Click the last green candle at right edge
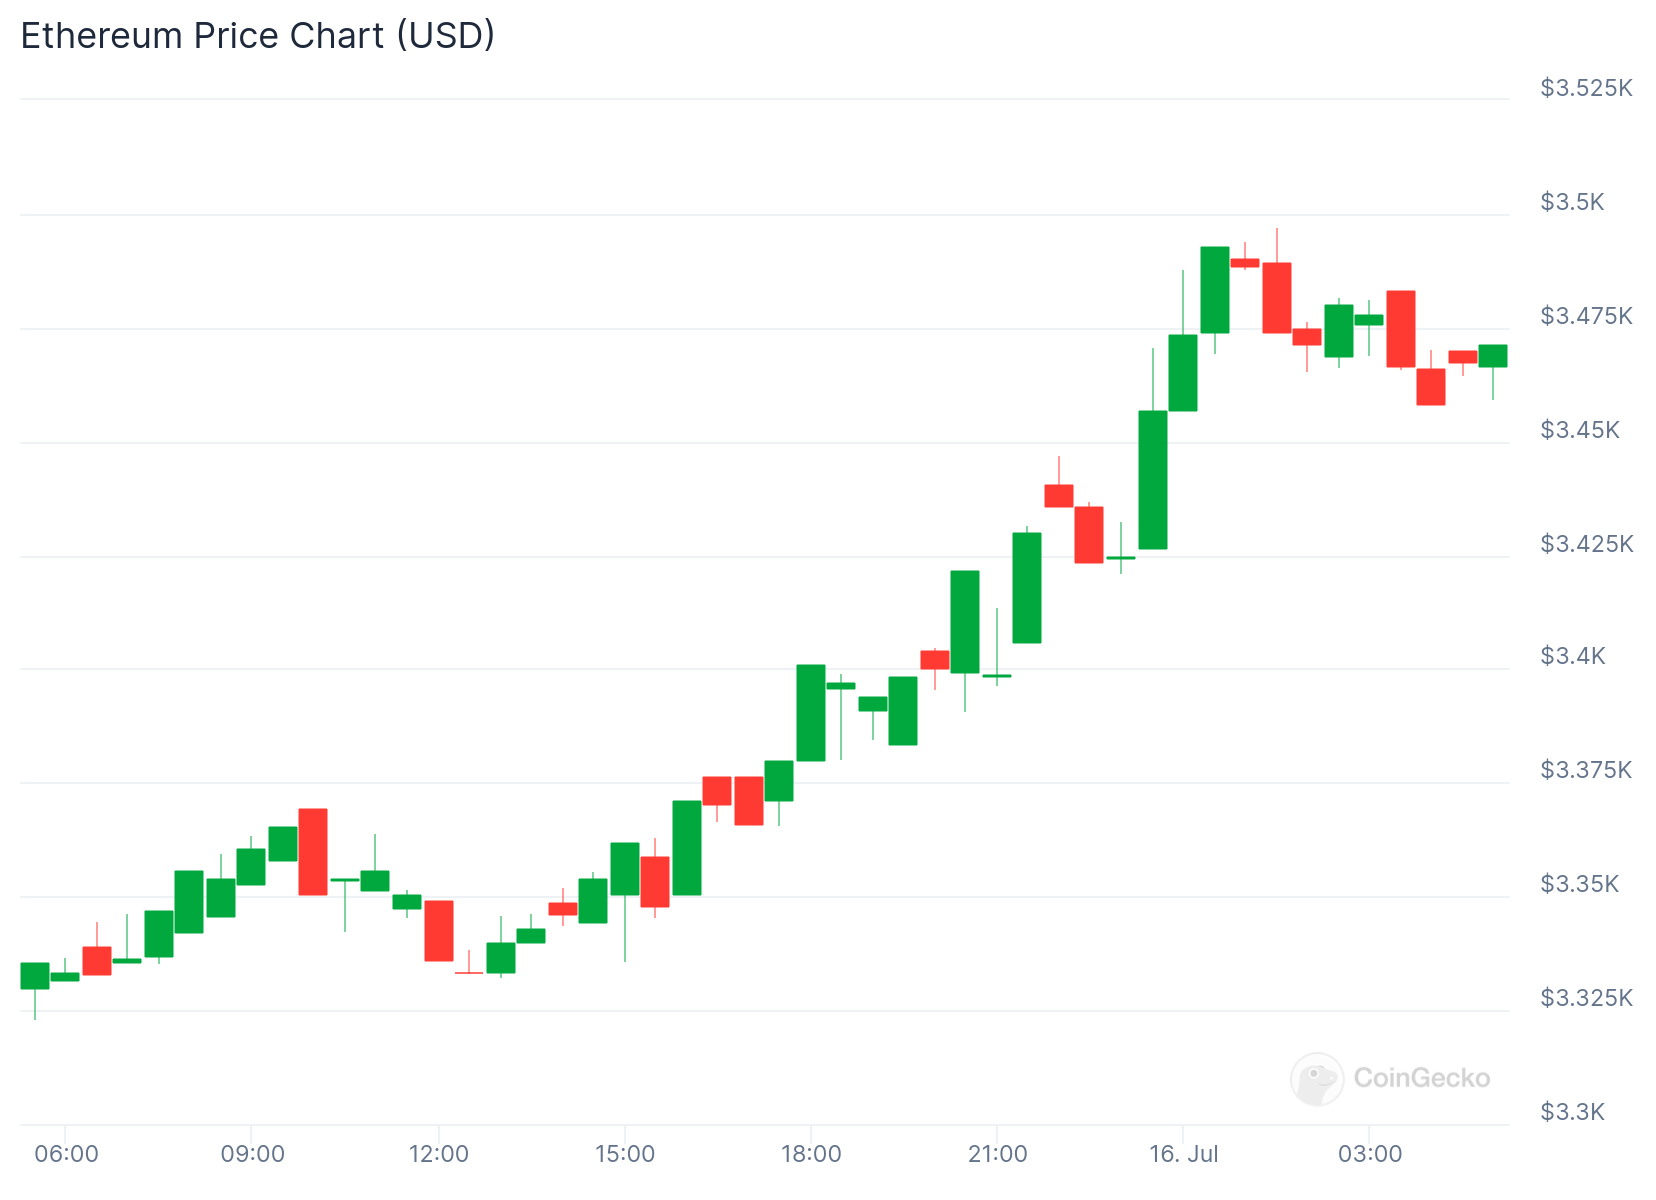This screenshot has height=1200, width=1656. 1493,356
